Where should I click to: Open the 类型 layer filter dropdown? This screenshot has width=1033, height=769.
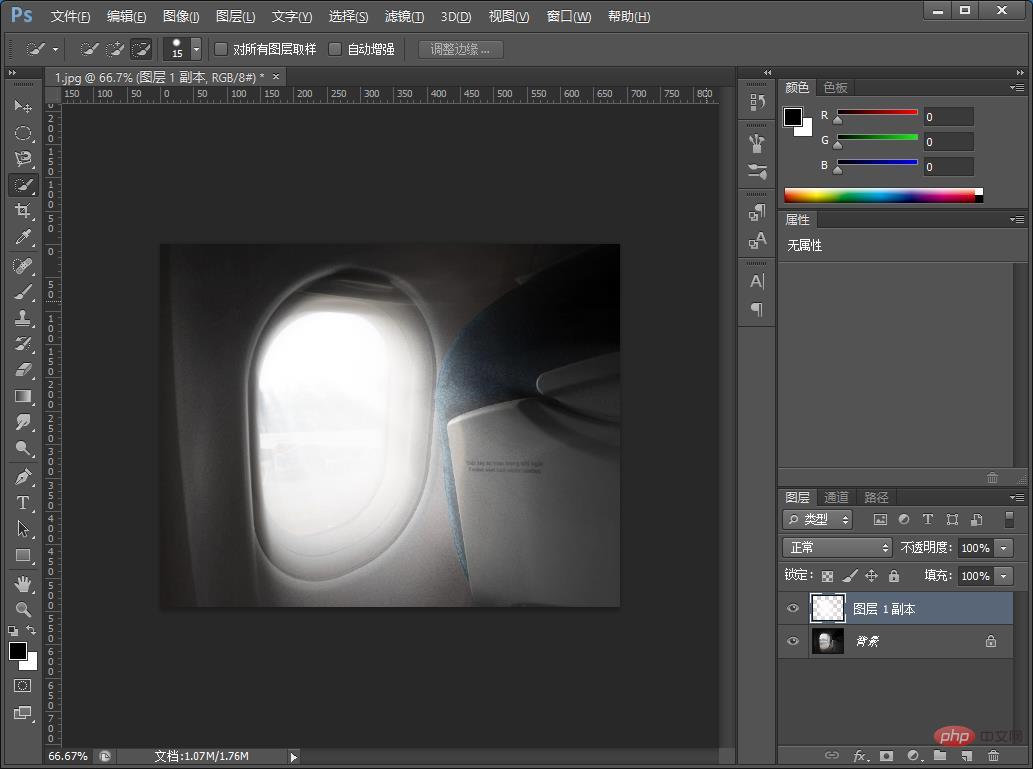pos(818,519)
